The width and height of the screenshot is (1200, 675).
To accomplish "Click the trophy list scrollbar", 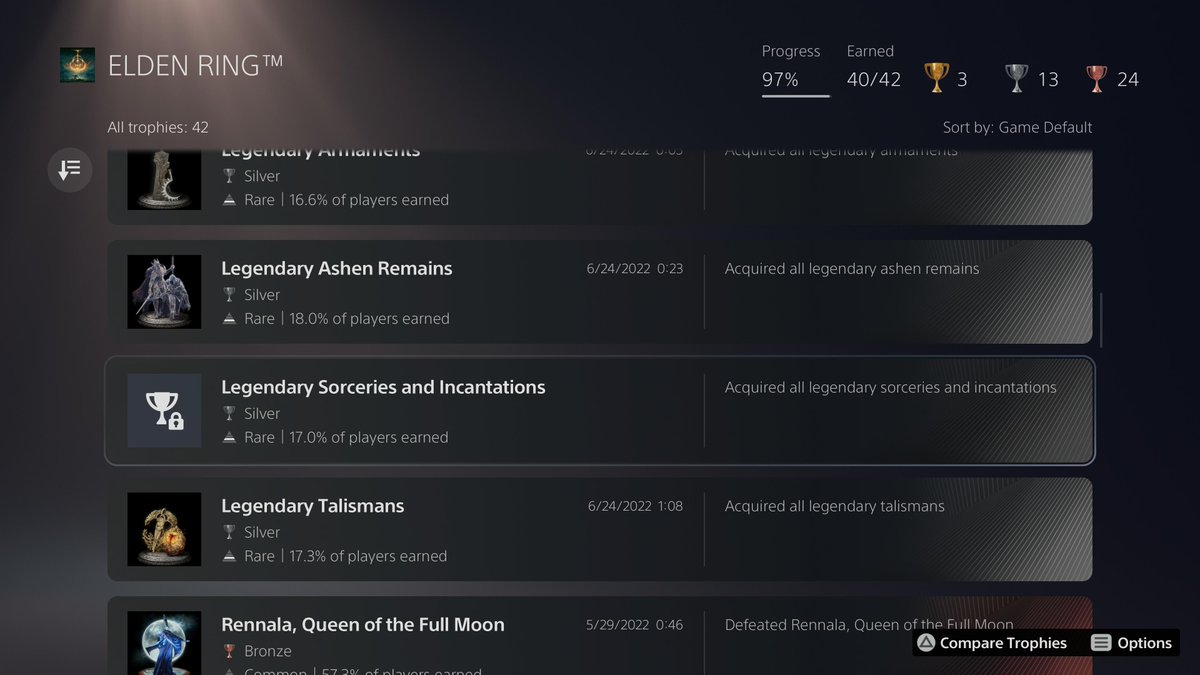I will point(1101,320).
